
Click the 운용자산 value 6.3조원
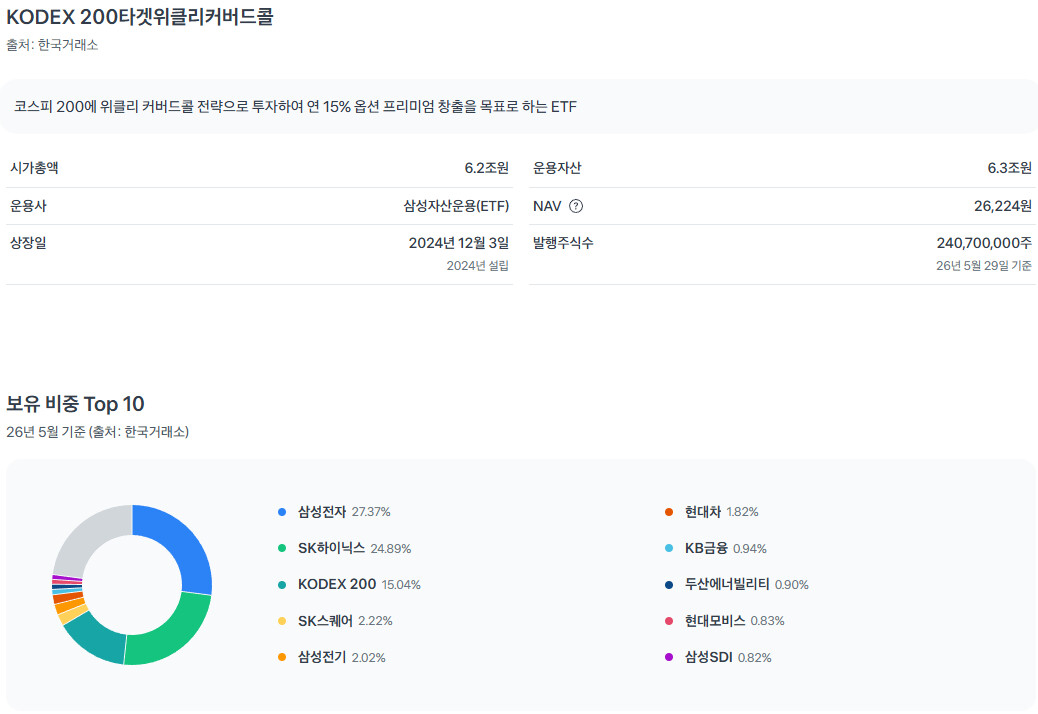1010,168
